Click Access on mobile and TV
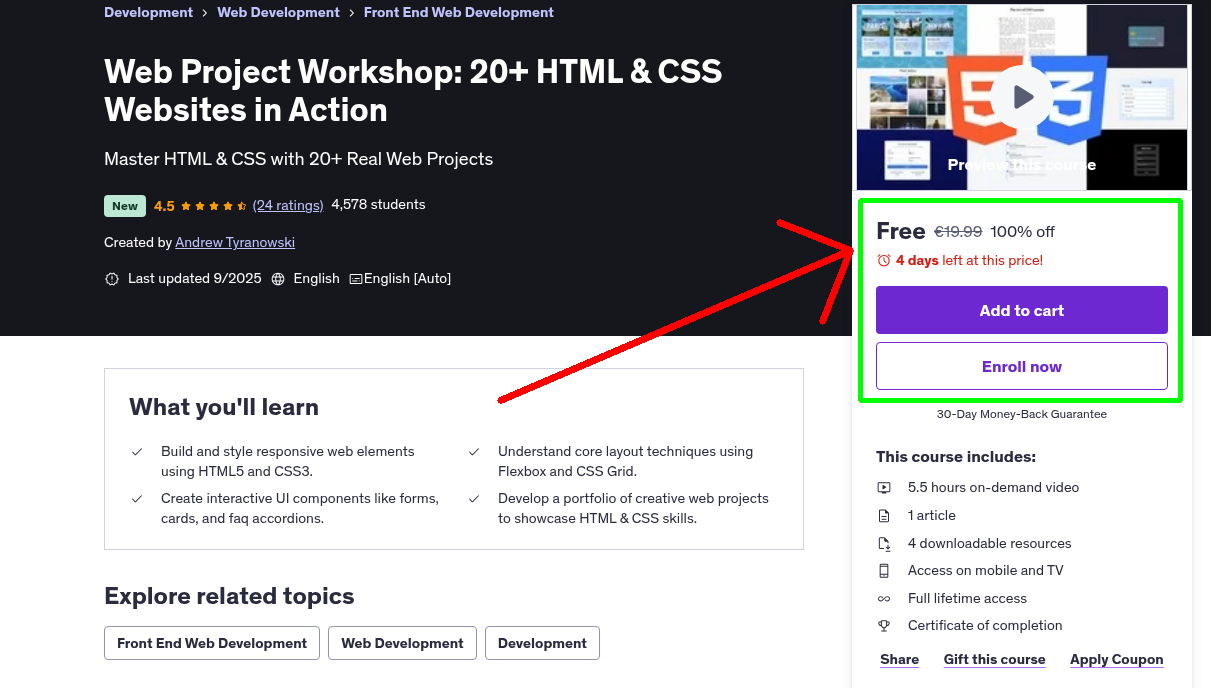This screenshot has height=688, width=1211. click(986, 570)
